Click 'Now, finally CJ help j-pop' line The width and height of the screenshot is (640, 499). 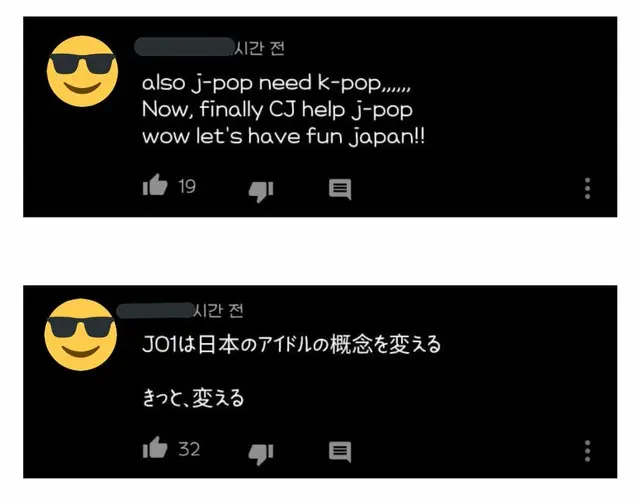click(x=277, y=110)
